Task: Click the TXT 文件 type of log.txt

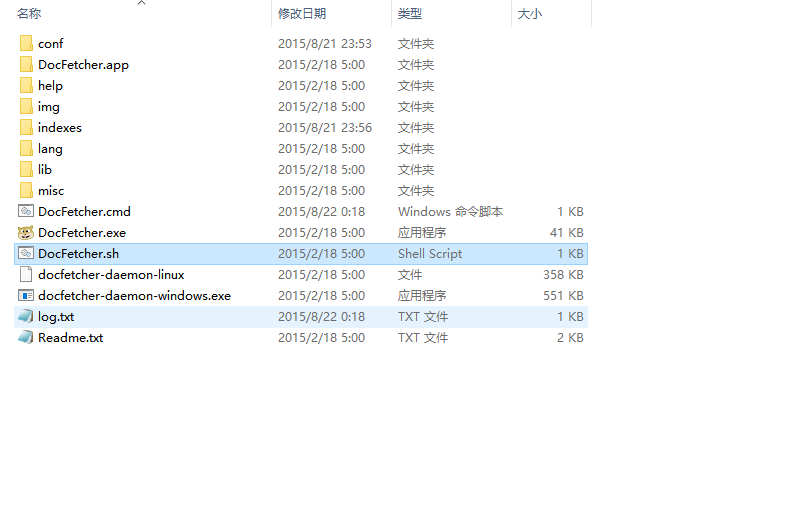Action: 423,317
